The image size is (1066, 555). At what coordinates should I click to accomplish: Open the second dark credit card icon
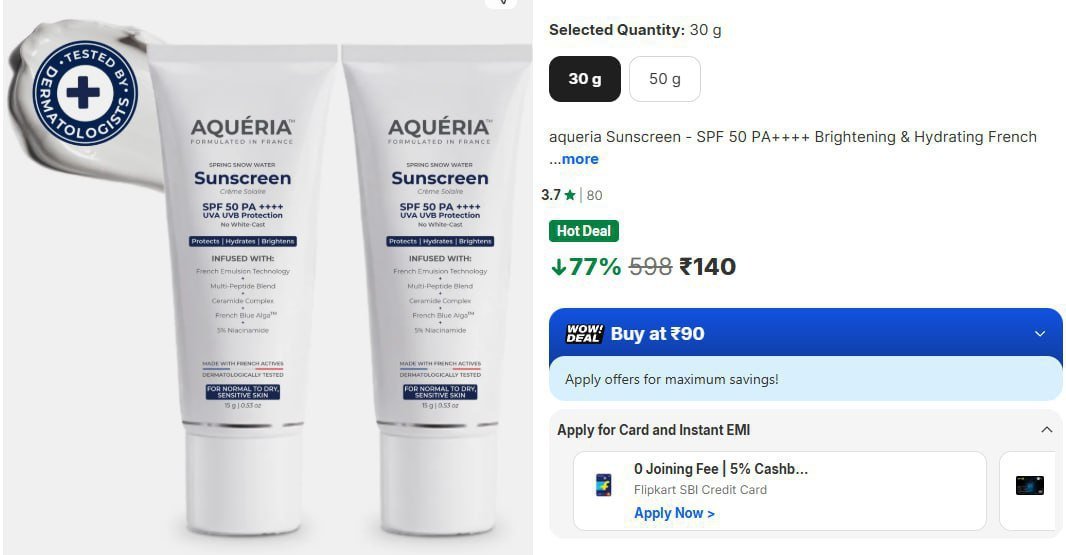click(1029, 486)
